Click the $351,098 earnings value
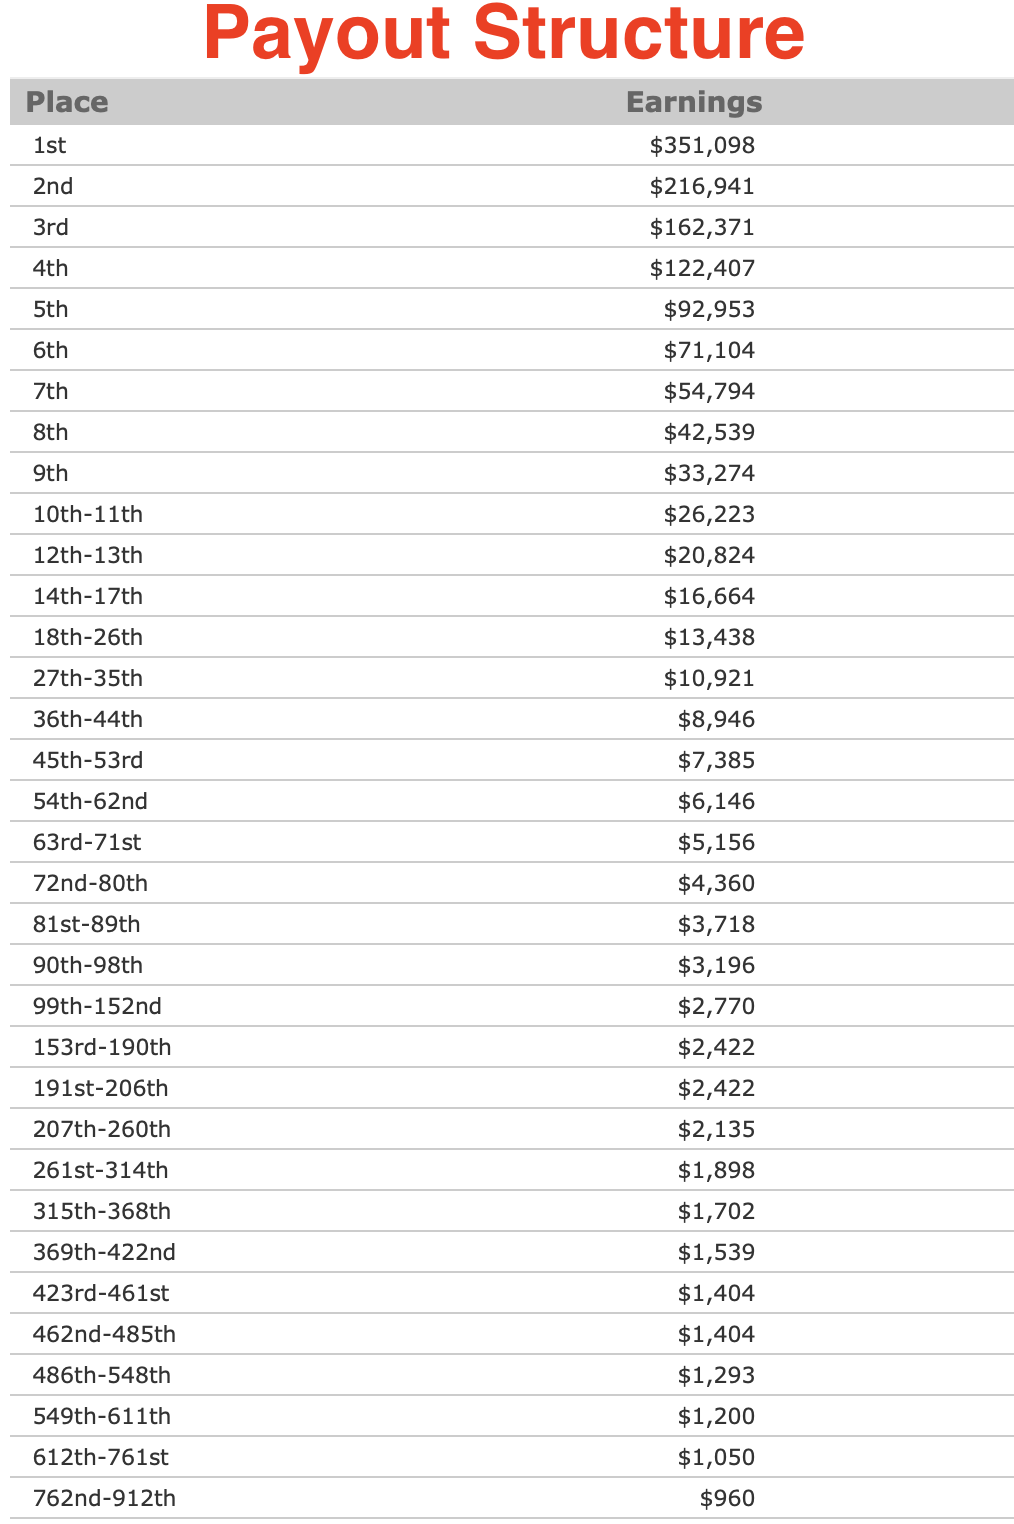This screenshot has width=1014, height=1524. coord(702,146)
